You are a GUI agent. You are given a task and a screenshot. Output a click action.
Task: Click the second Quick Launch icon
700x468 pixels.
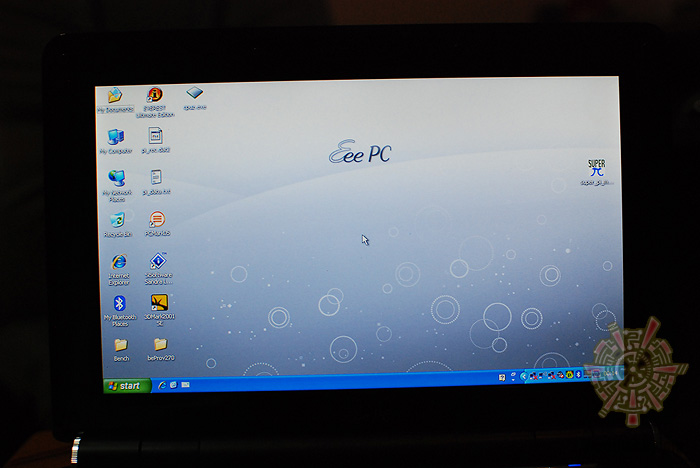pos(174,385)
